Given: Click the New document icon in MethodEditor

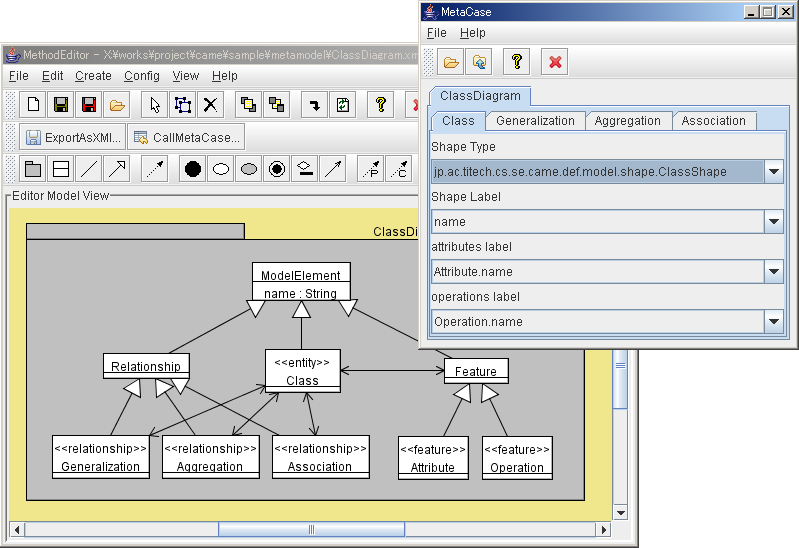Looking at the screenshot, I should pyautogui.click(x=33, y=105).
